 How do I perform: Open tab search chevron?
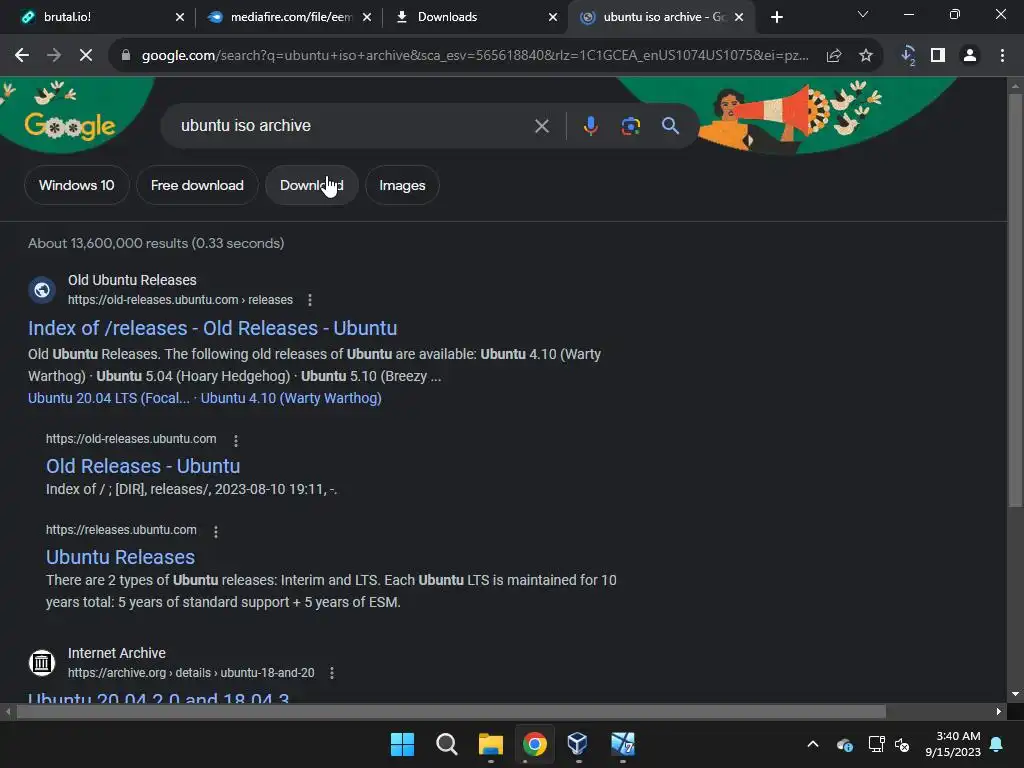[x=863, y=14]
